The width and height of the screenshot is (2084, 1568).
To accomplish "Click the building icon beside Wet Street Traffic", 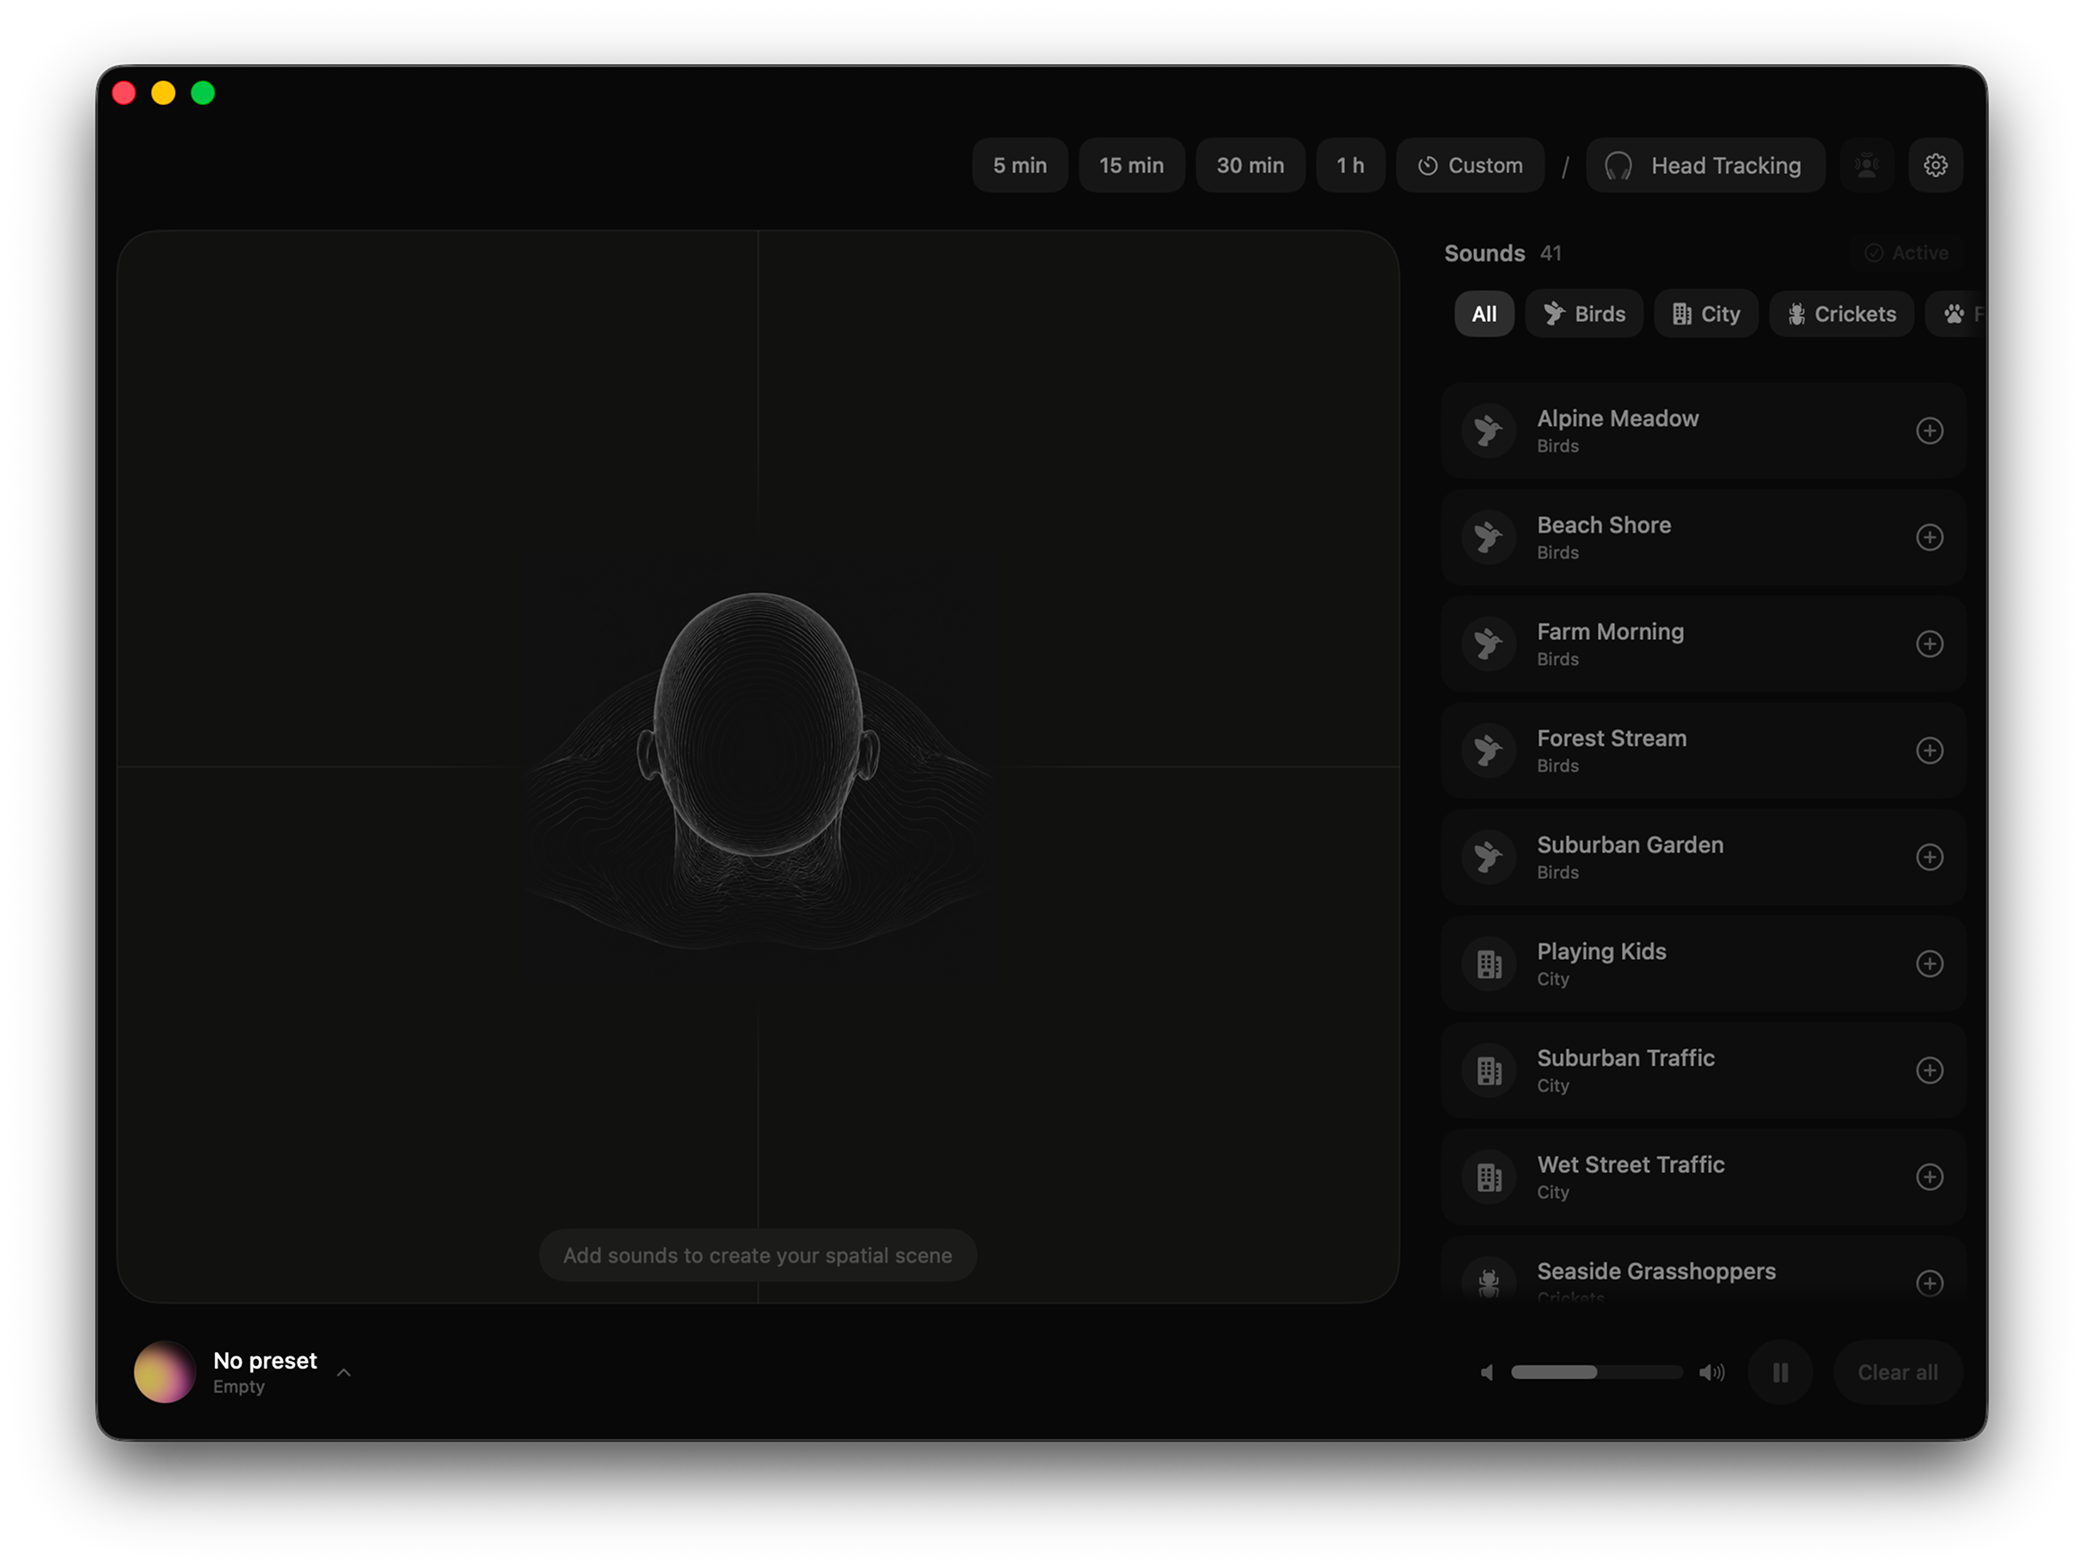I will 1489,1177.
